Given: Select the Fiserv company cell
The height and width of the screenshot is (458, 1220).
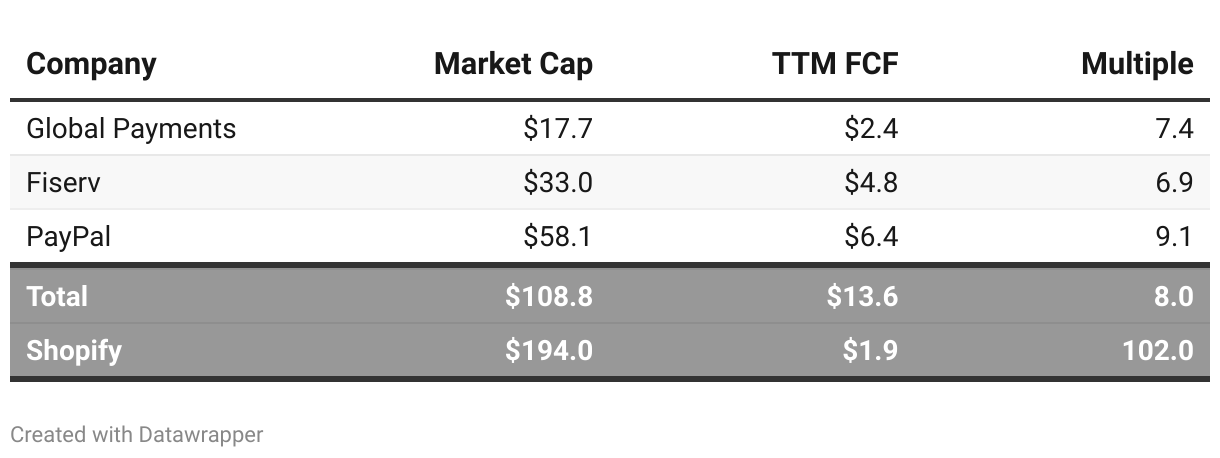Looking at the screenshot, I should click(x=63, y=183).
